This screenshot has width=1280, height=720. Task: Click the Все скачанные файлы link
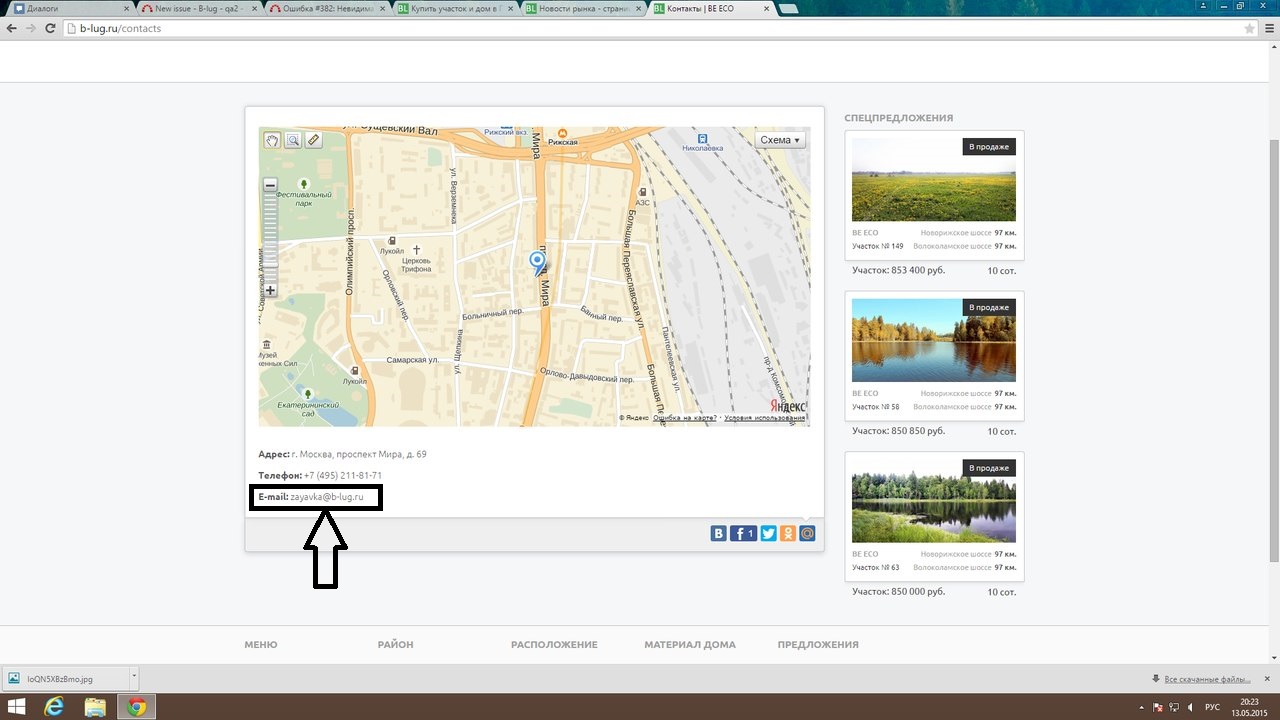click(x=1207, y=678)
